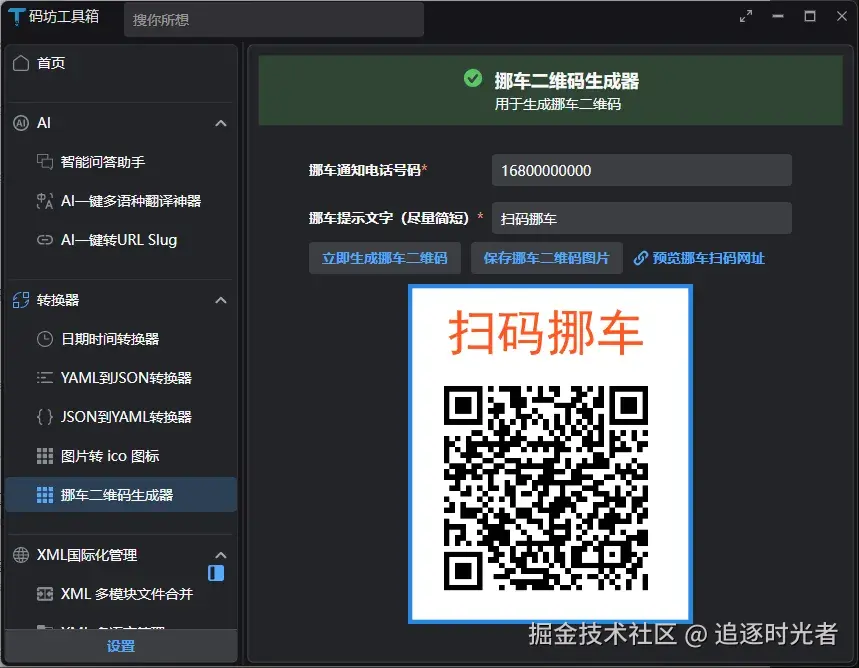Click 保存挪车二维码图片 button
Screen dimensions: 859x668
tap(547, 258)
